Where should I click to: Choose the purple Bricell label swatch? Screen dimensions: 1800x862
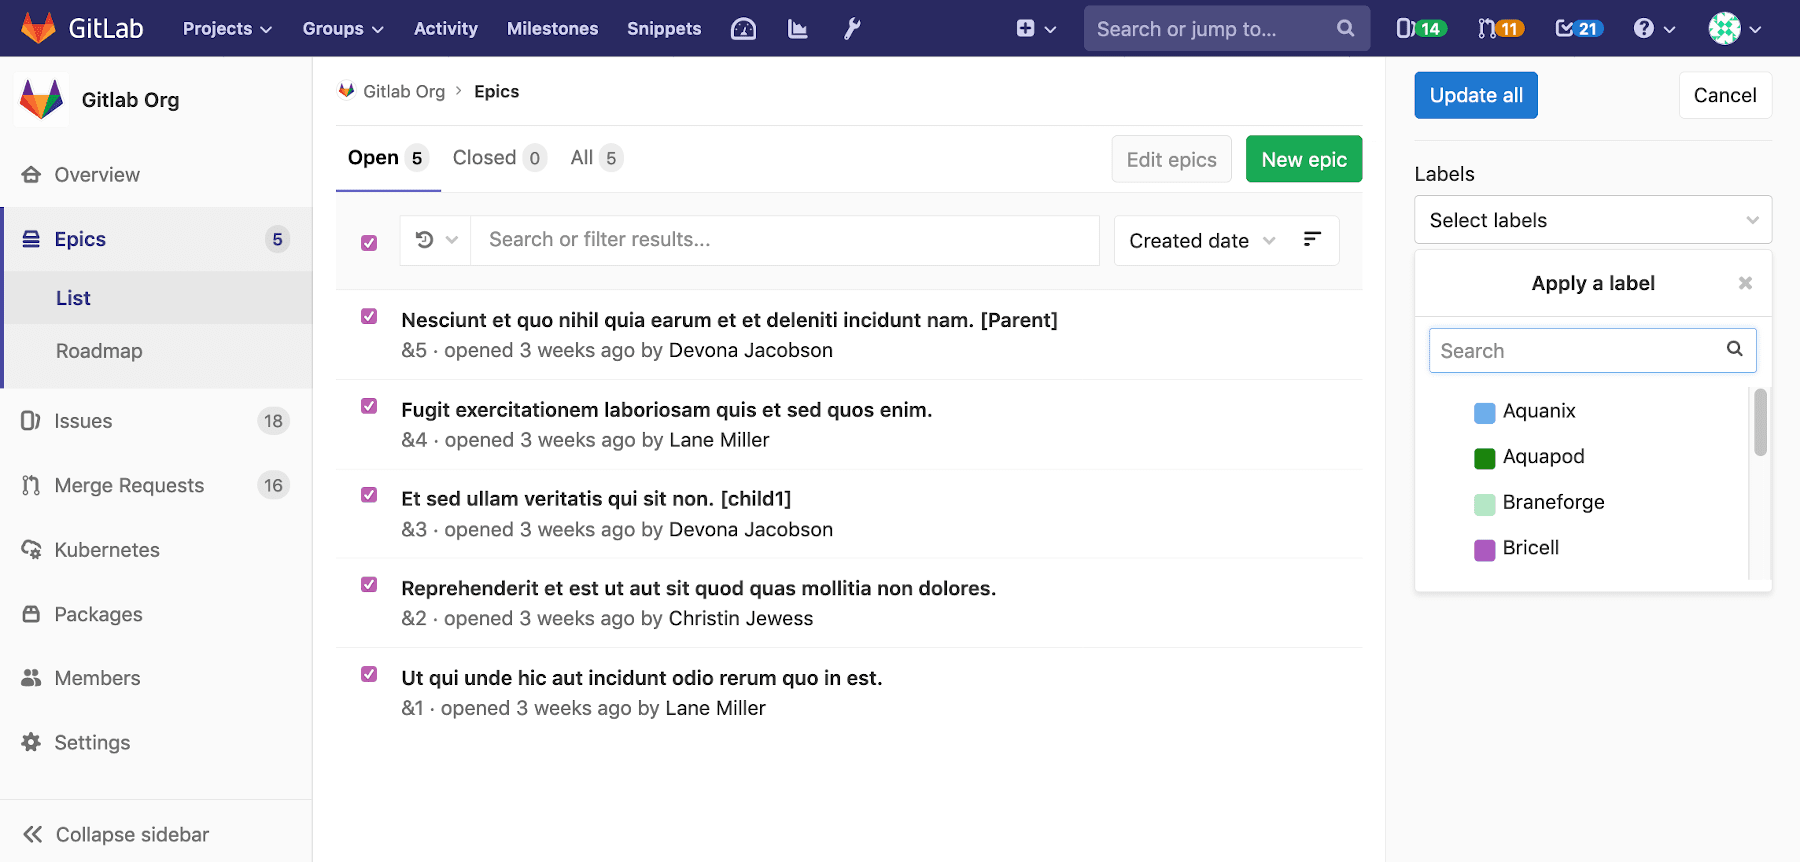point(1484,549)
